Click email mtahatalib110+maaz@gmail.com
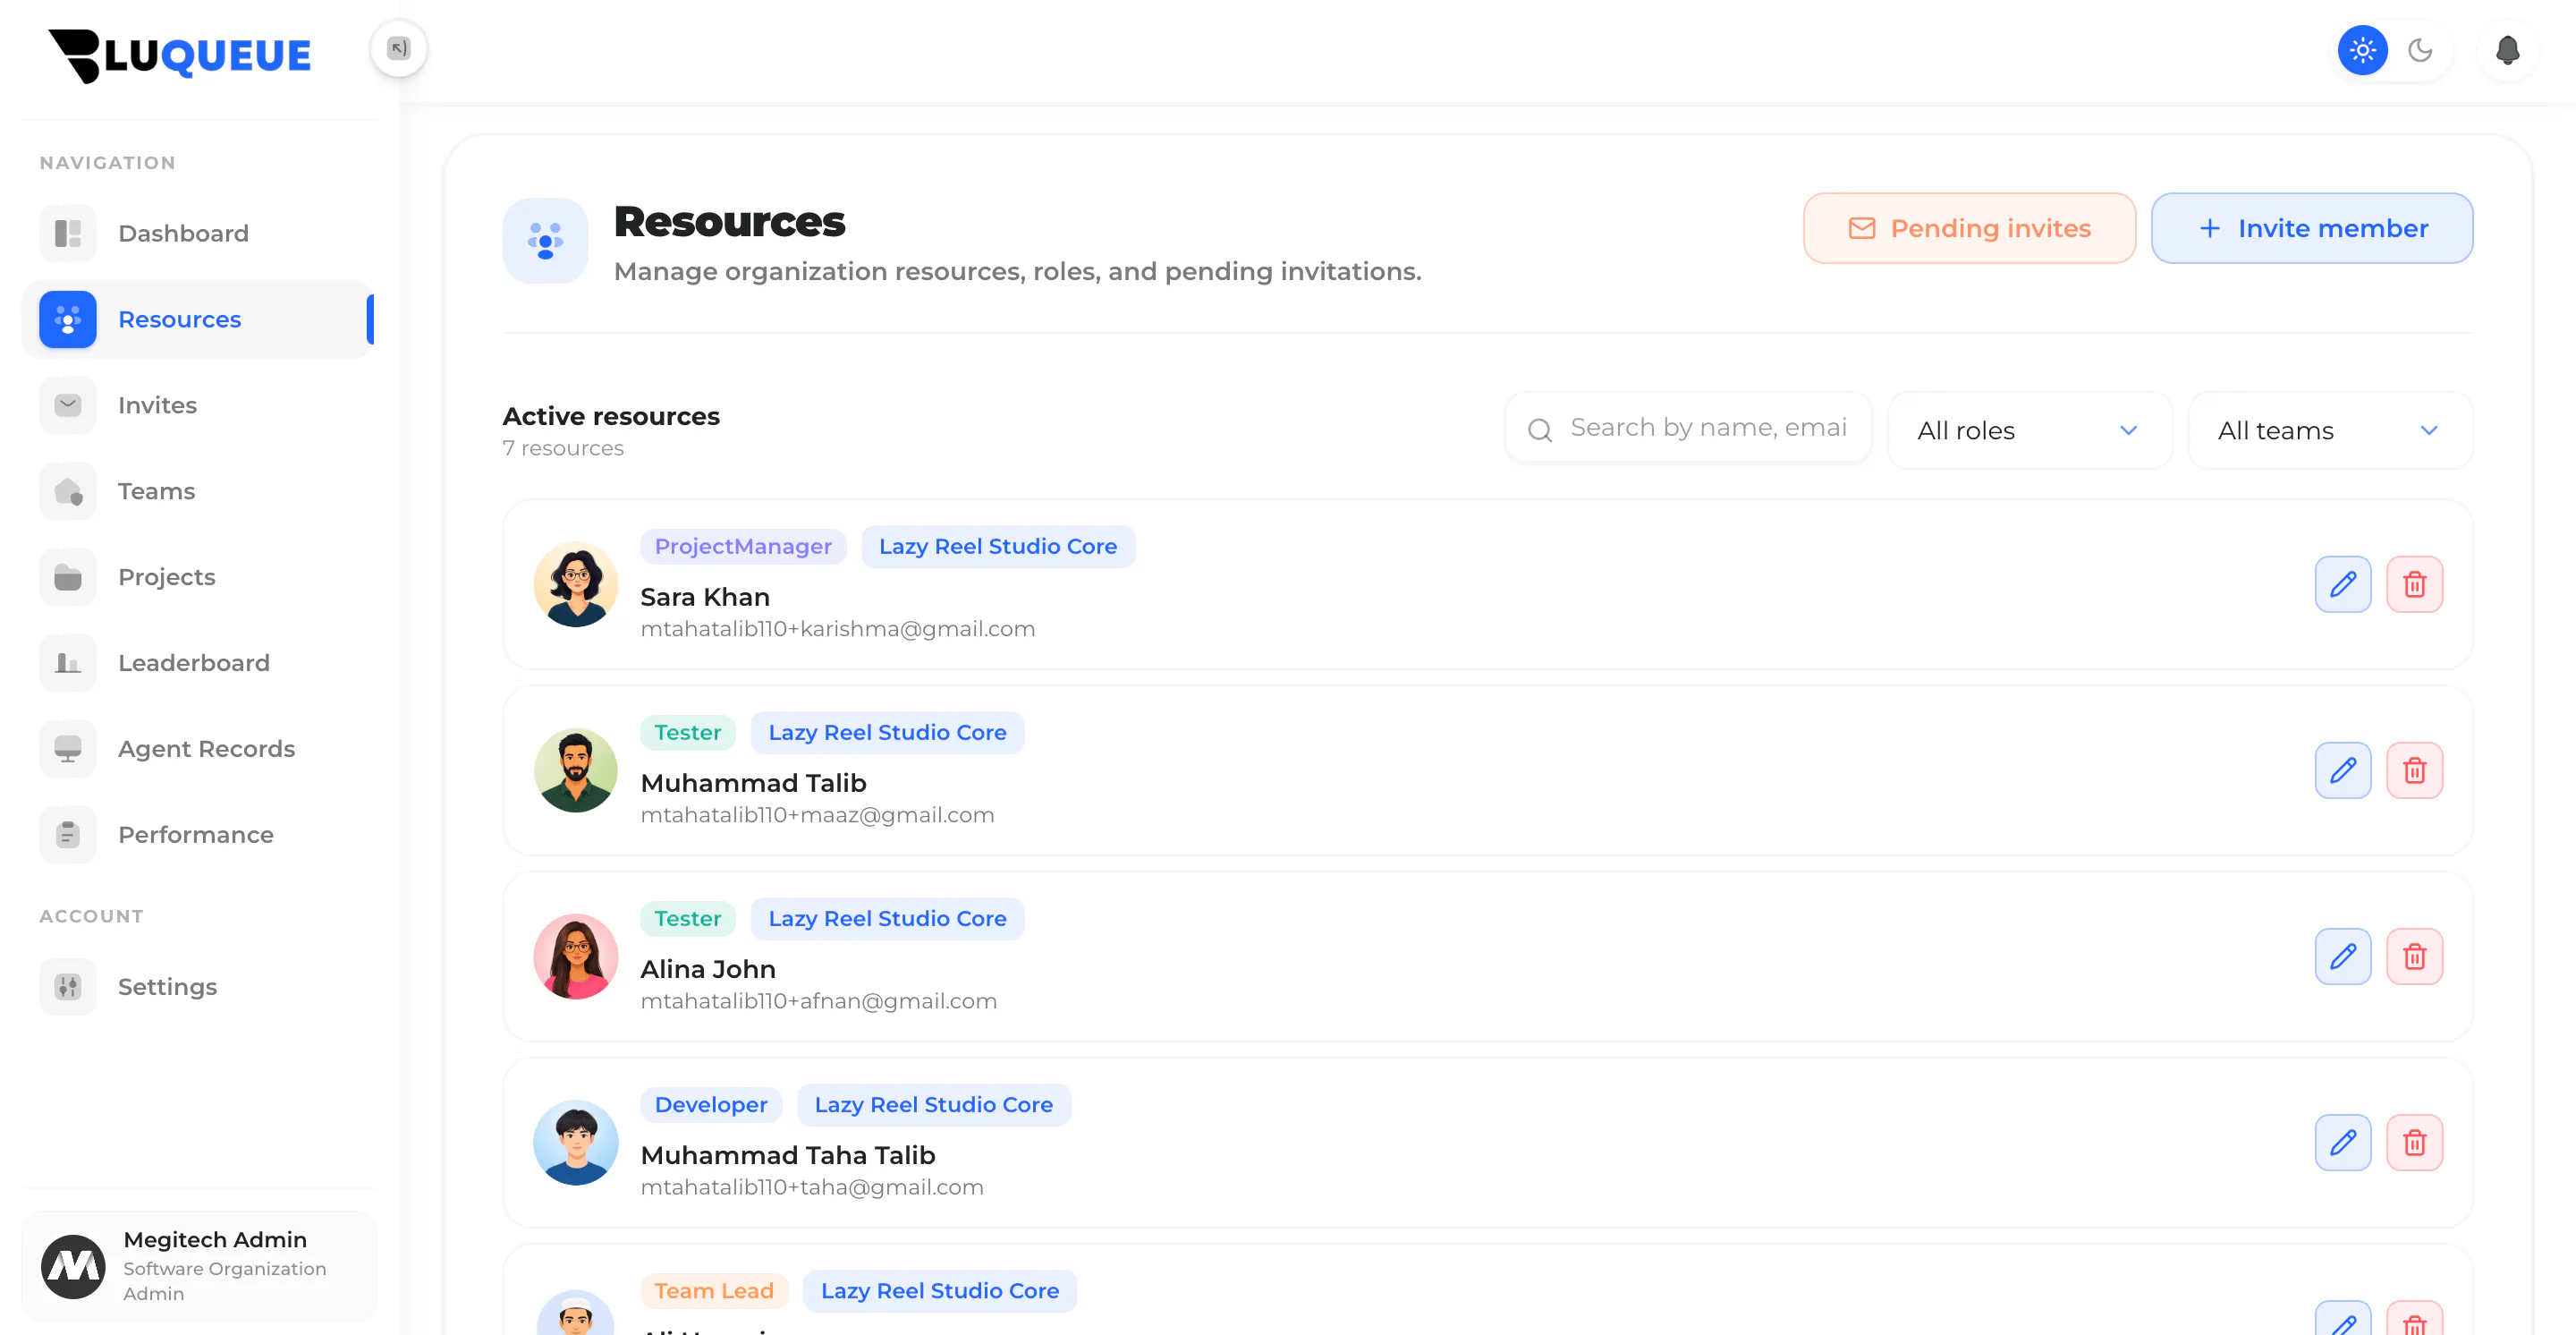2576x1335 pixels. coord(817,815)
